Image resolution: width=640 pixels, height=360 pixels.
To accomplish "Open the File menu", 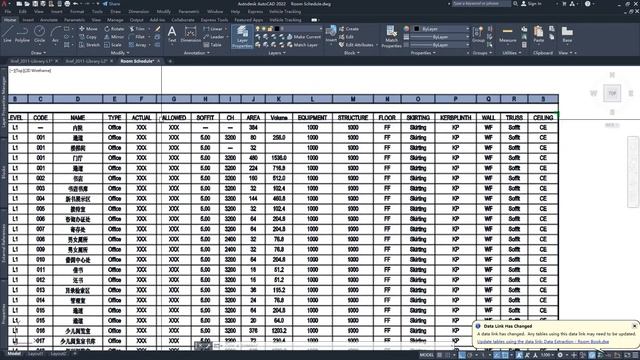I will pos(8,12).
